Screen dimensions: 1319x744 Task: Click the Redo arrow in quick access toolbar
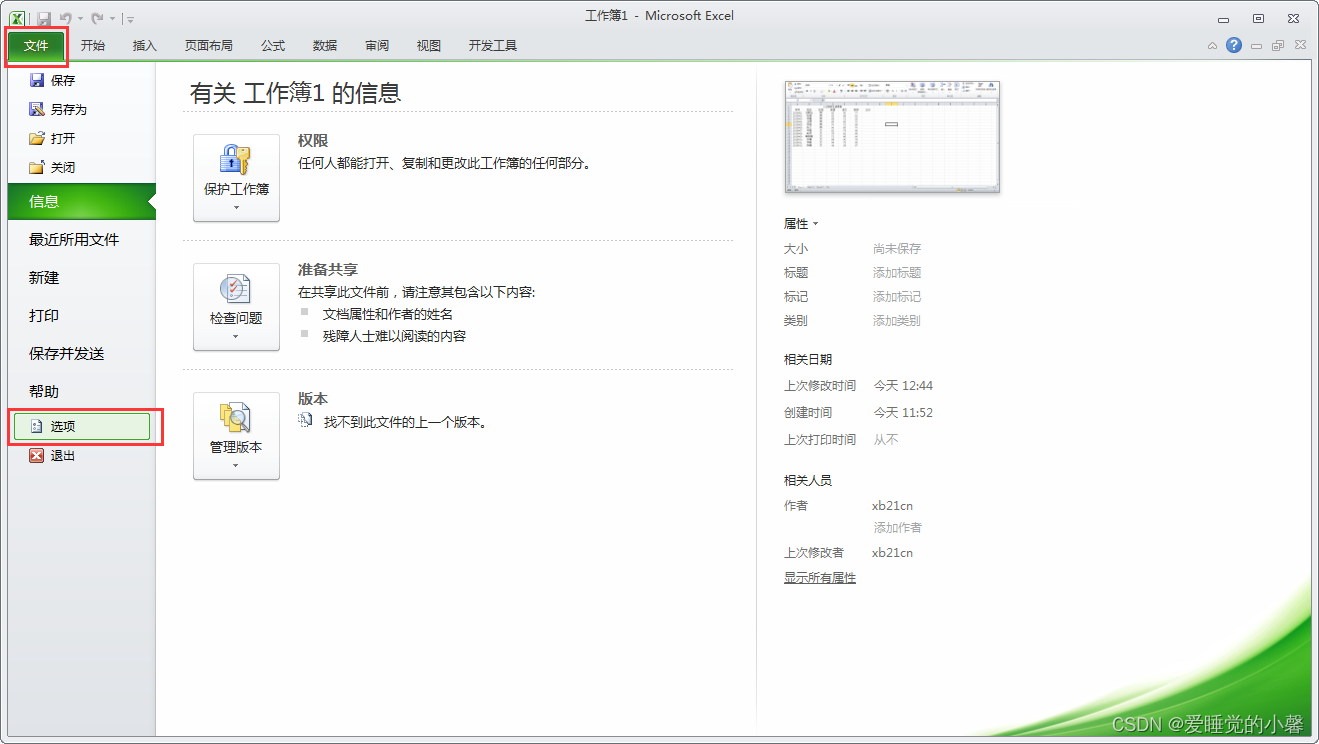(96, 18)
